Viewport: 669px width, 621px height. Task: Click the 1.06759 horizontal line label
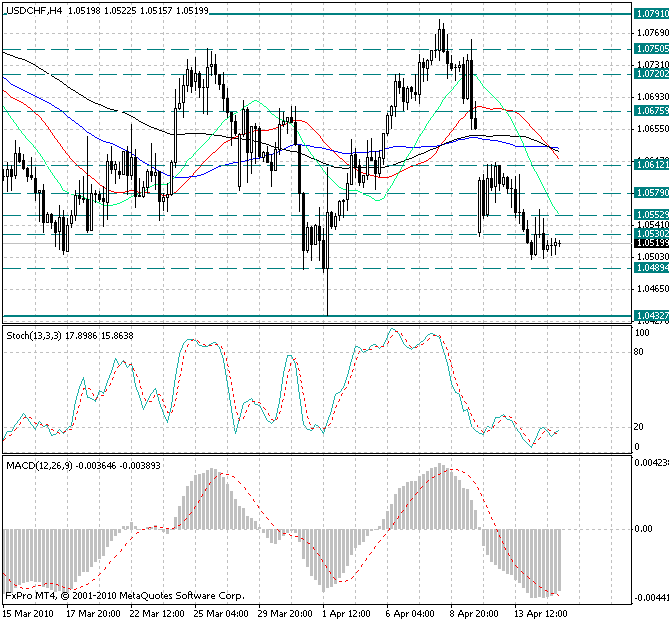[x=650, y=111]
